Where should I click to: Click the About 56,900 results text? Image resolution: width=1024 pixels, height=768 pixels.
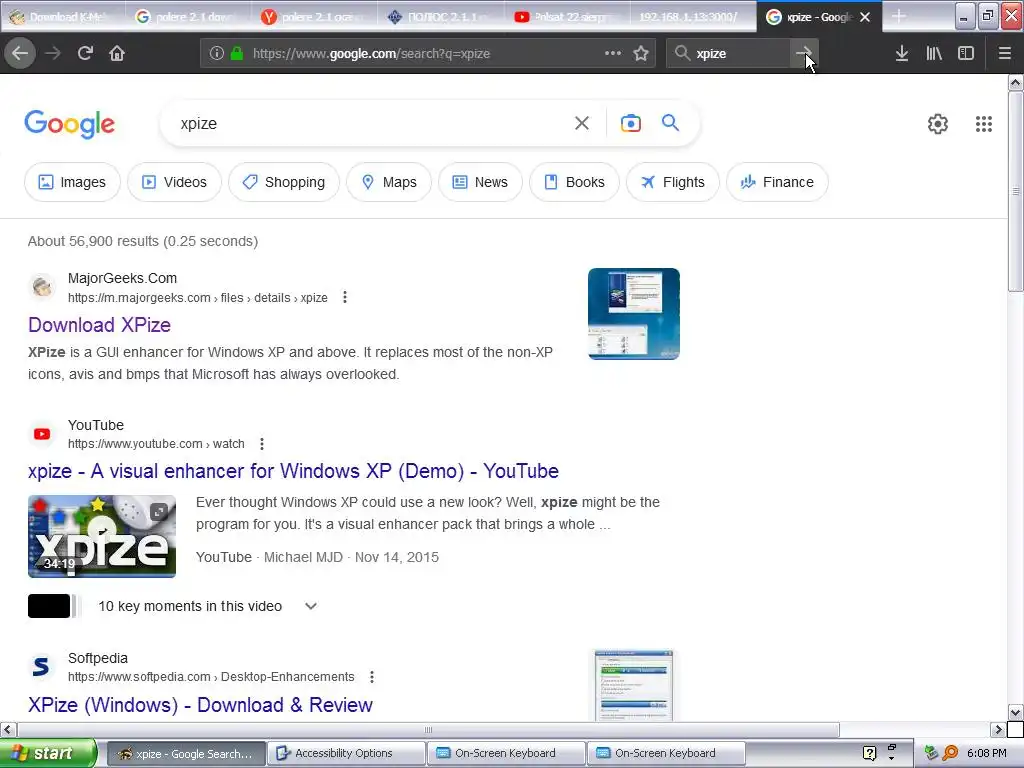click(142, 242)
